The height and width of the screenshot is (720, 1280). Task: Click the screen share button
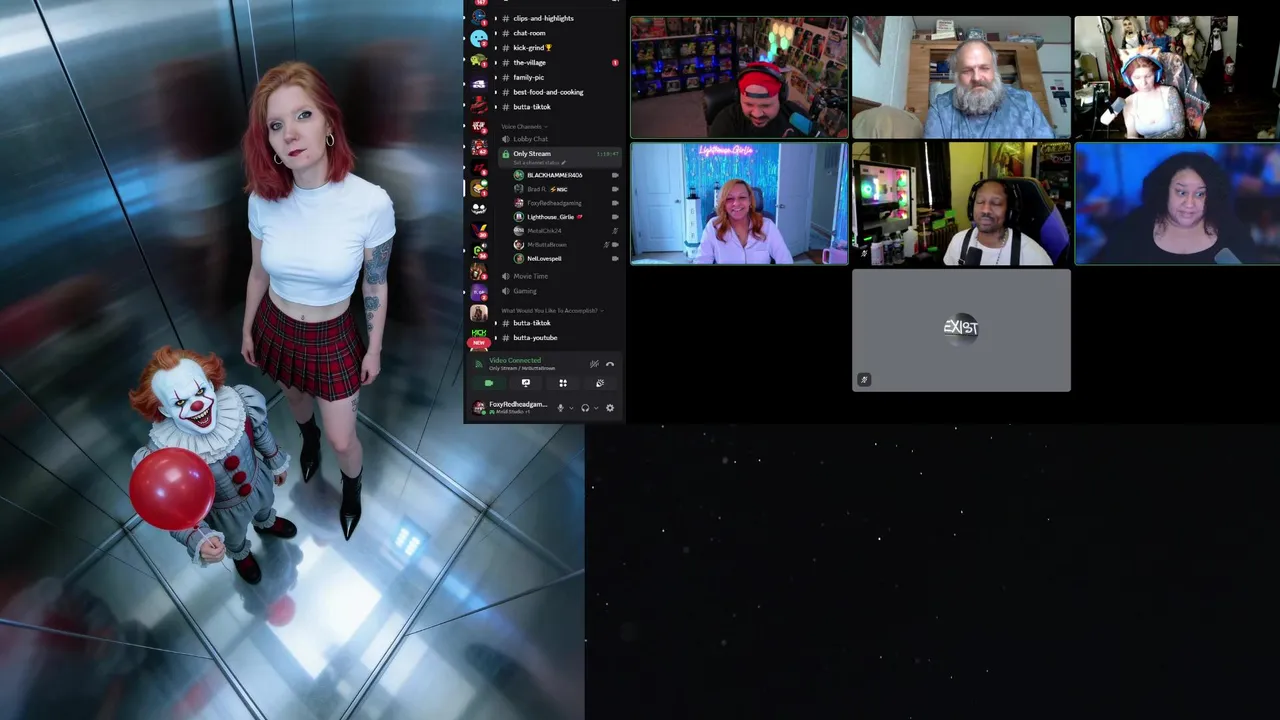[x=525, y=383]
